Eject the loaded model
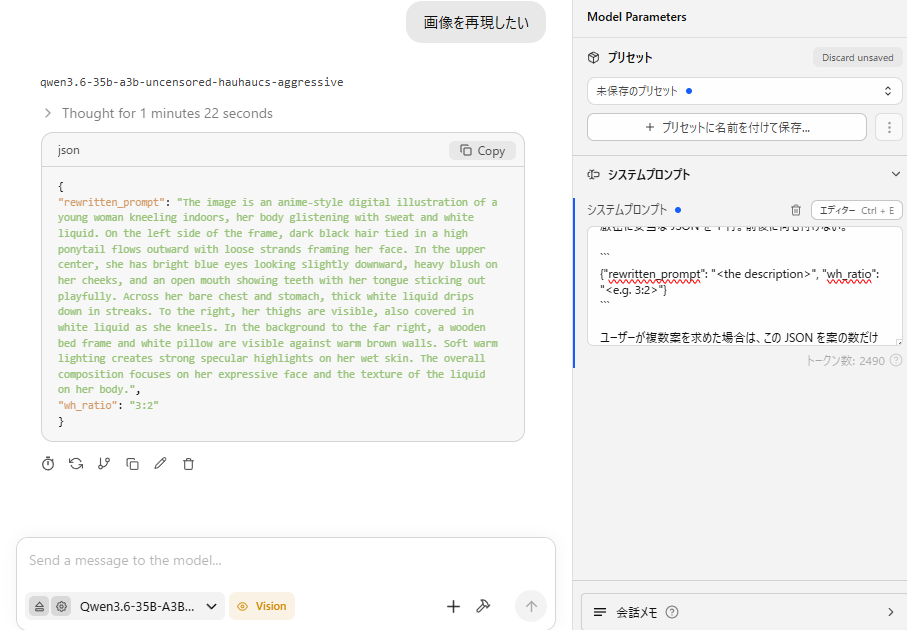 39,606
